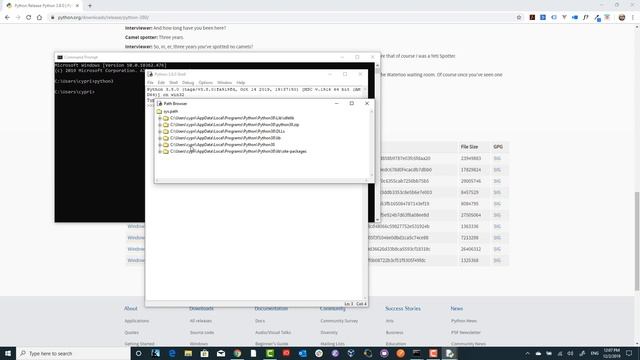Switch to Chrome on the taskbar

pos(237,353)
